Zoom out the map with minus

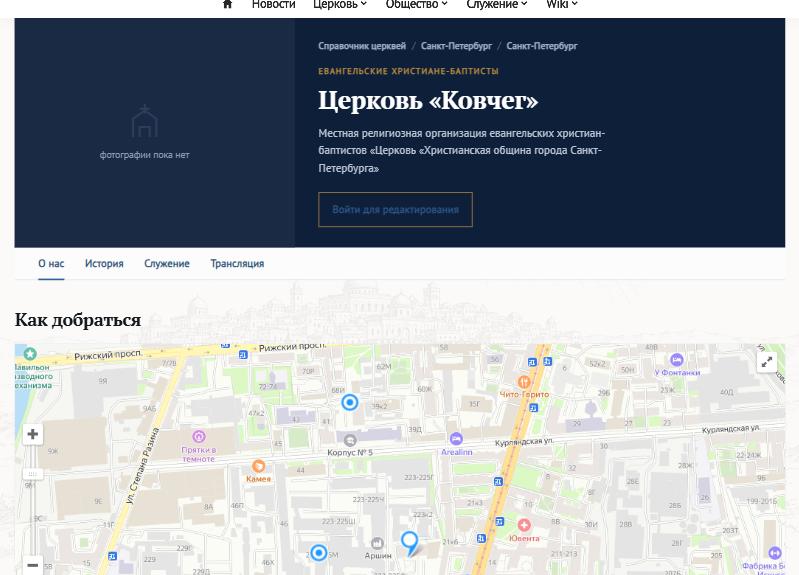click(33, 565)
